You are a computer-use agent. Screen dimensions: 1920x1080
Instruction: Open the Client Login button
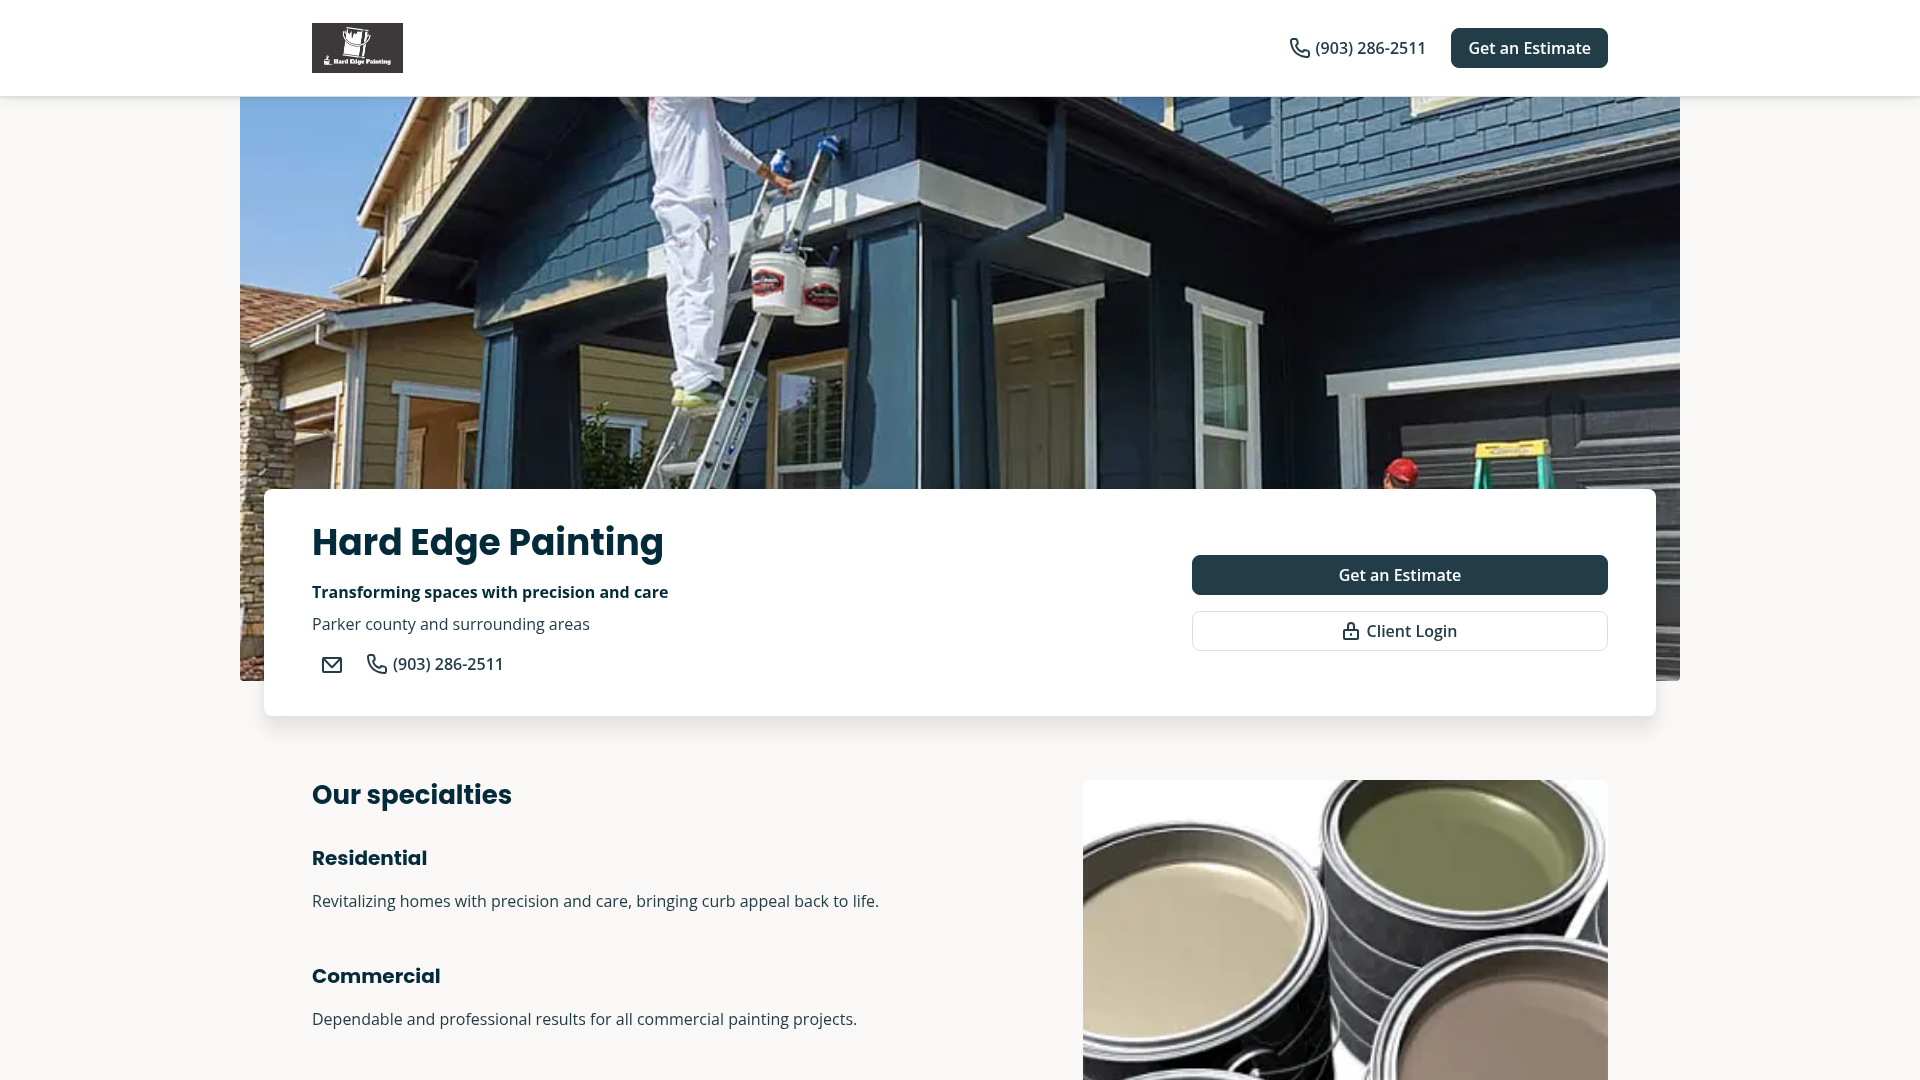point(1399,631)
